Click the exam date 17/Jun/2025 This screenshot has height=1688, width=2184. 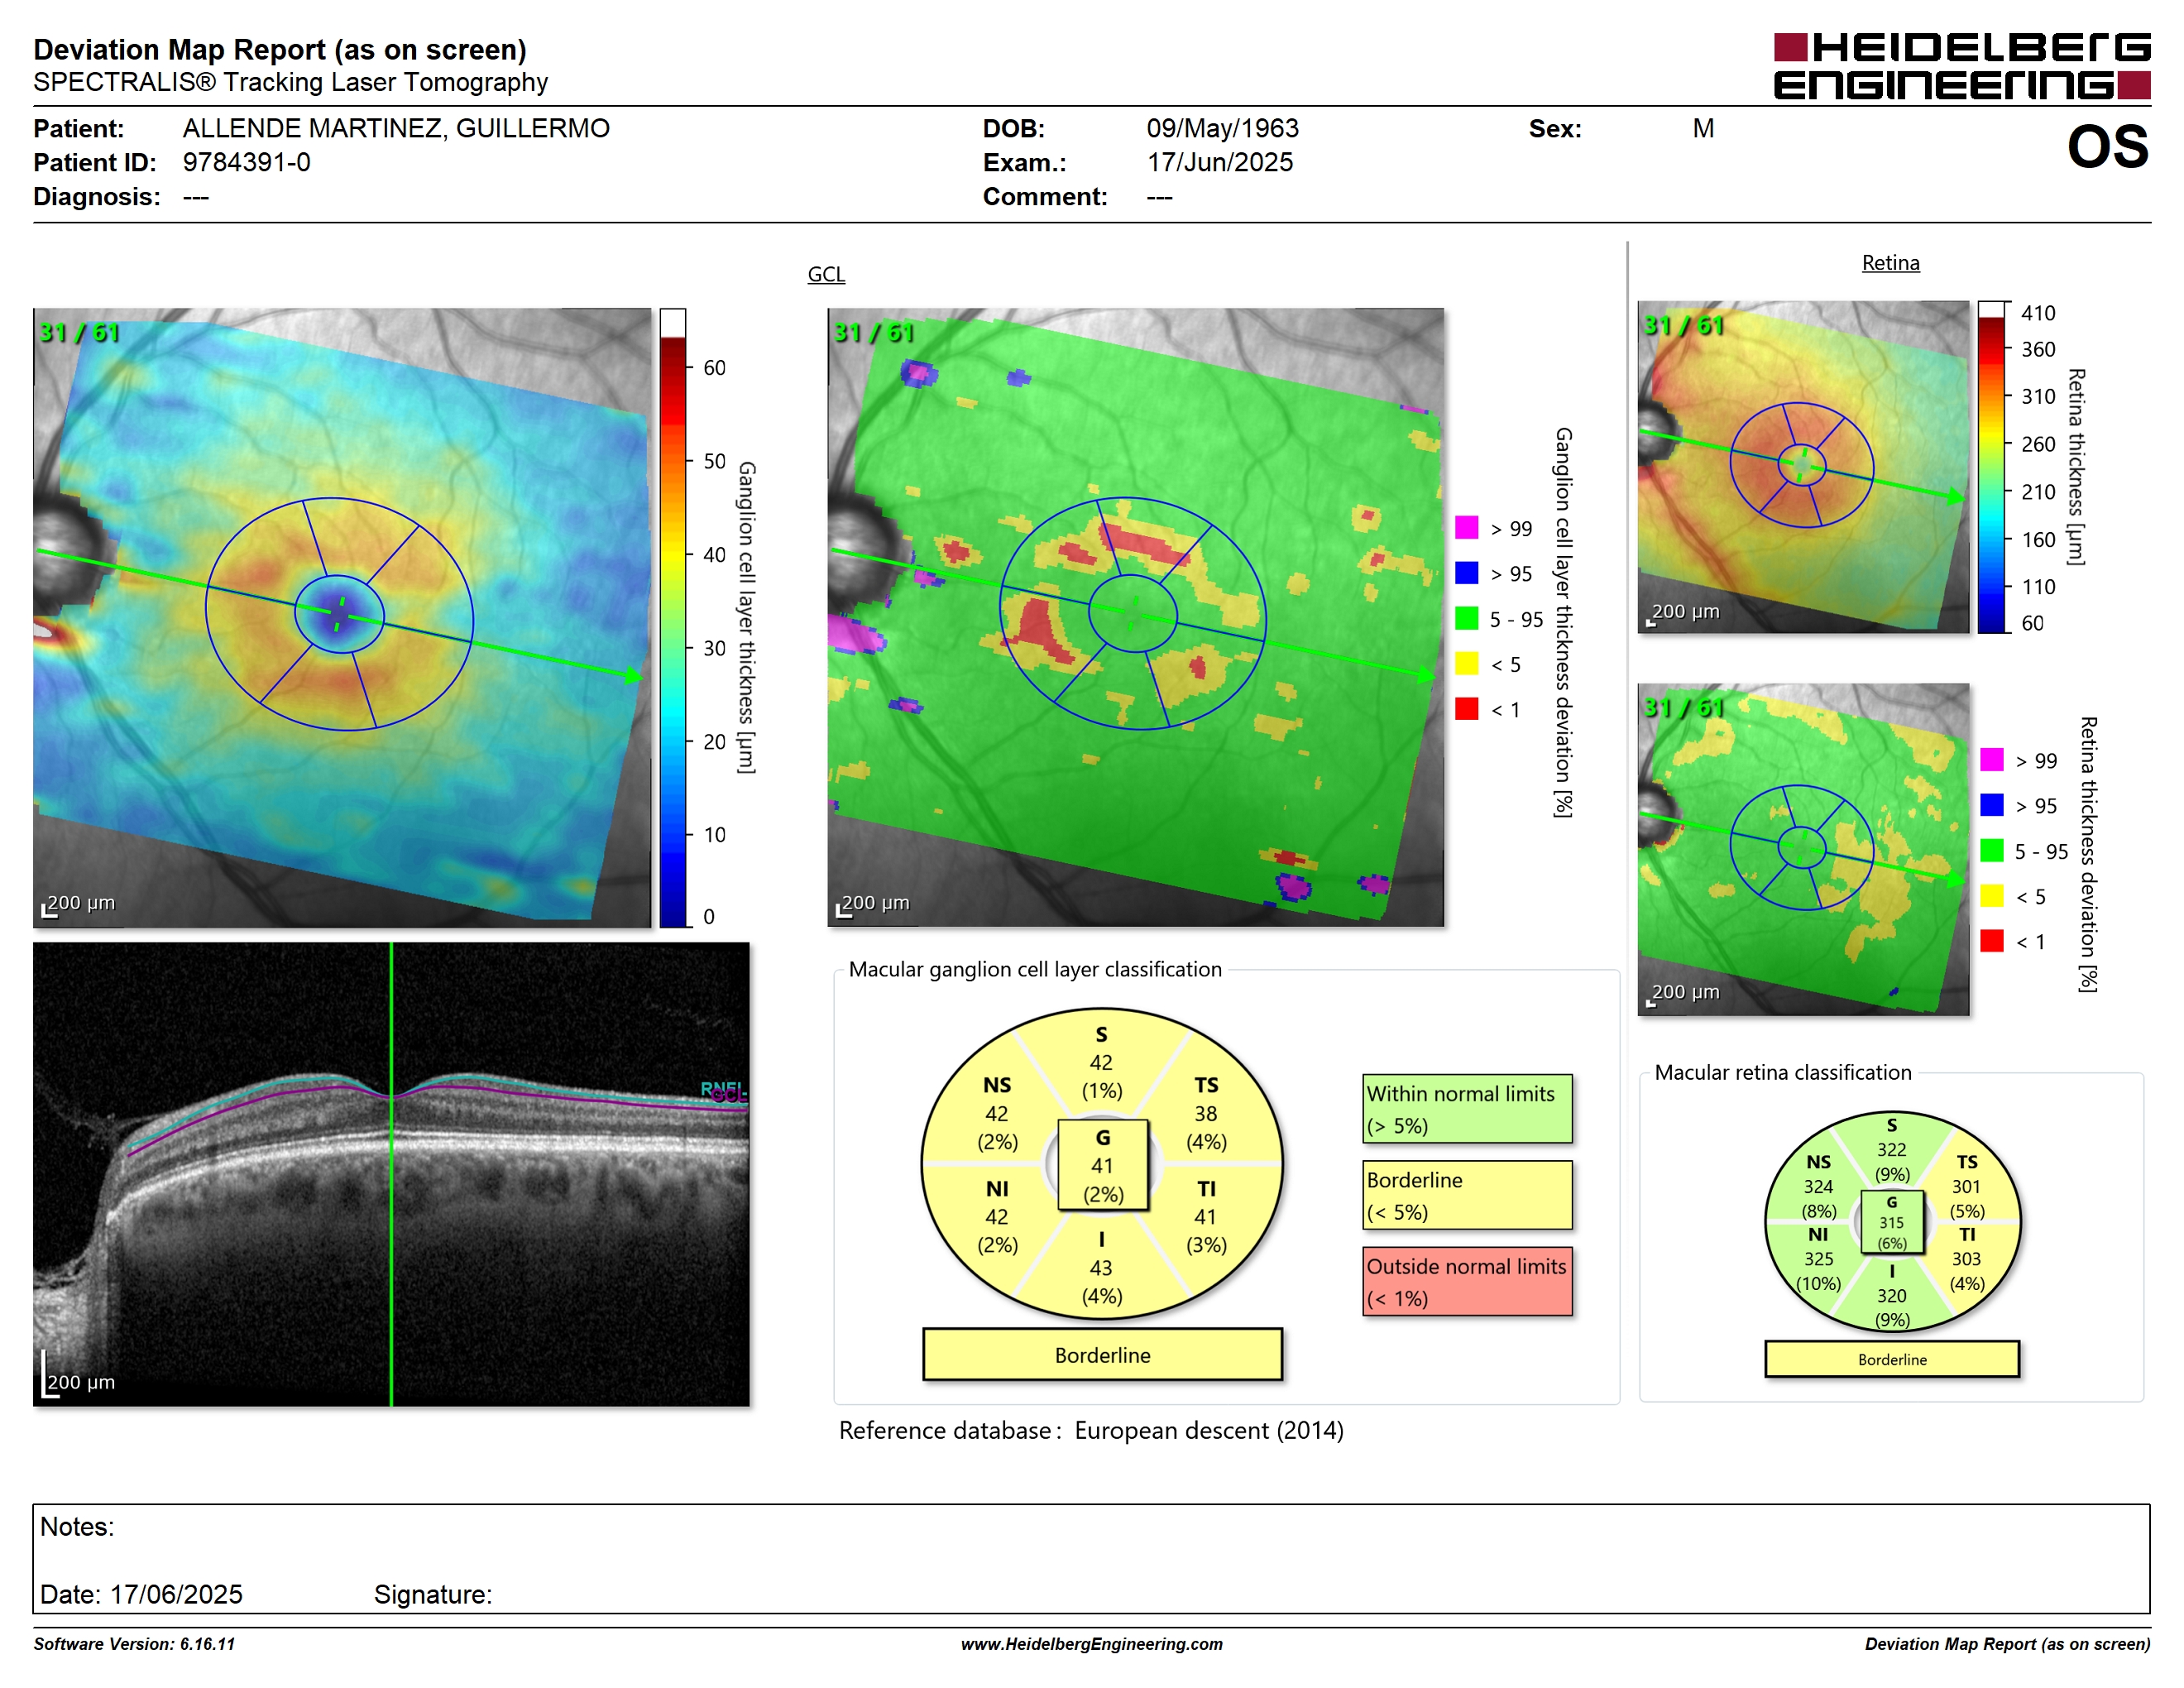coord(1219,162)
